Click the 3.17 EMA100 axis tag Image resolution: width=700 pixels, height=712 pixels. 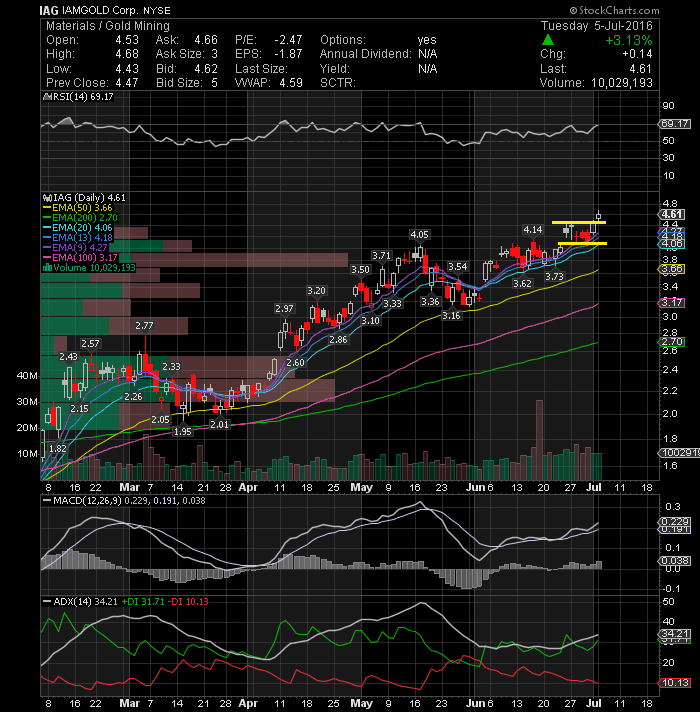tap(672, 302)
